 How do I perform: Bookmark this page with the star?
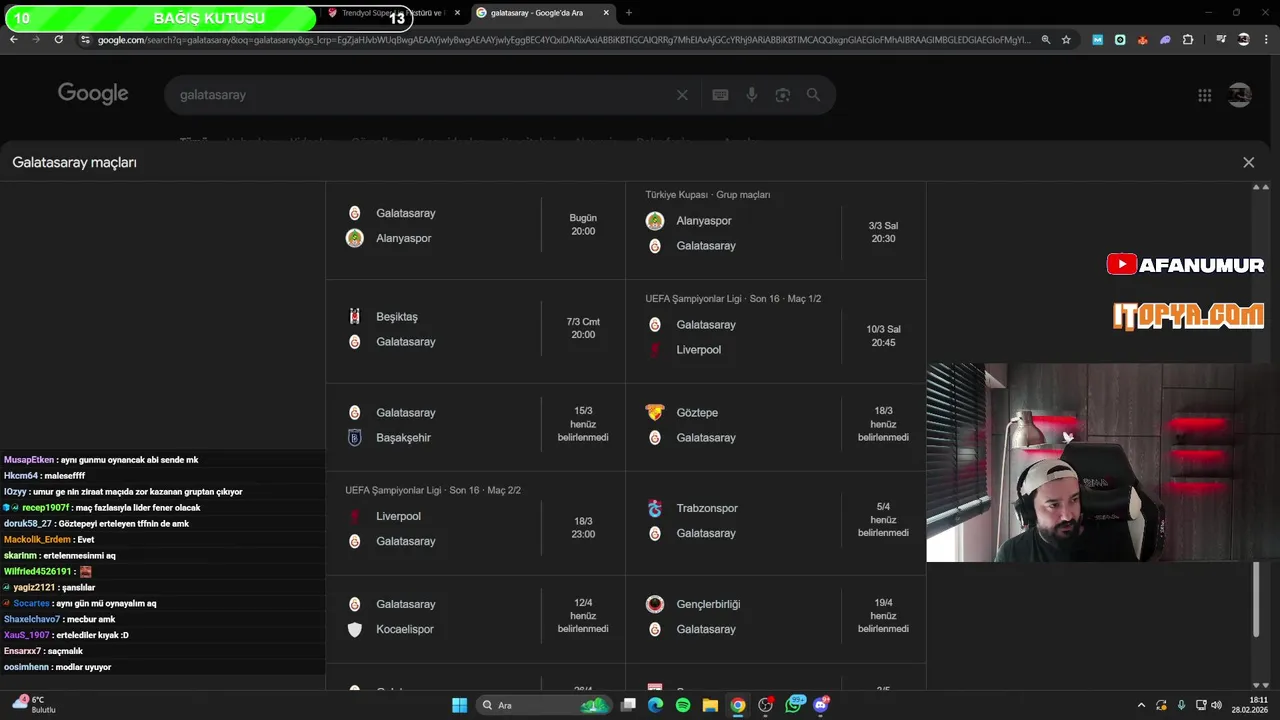pyautogui.click(x=1066, y=39)
